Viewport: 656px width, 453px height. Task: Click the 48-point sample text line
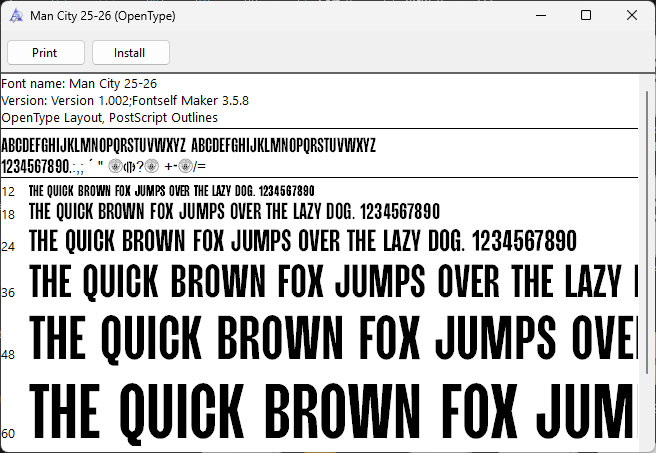point(330,338)
